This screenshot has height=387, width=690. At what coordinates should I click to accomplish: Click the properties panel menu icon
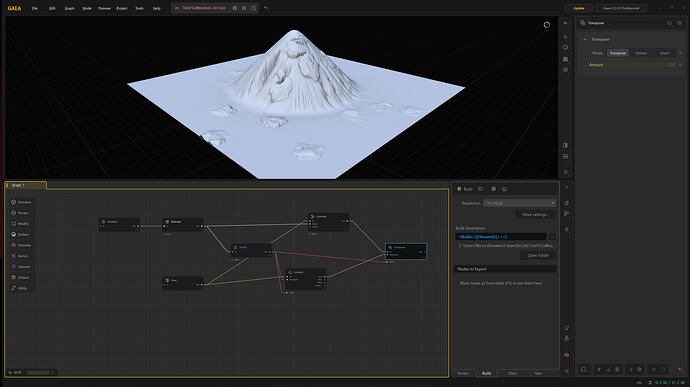coord(680,23)
